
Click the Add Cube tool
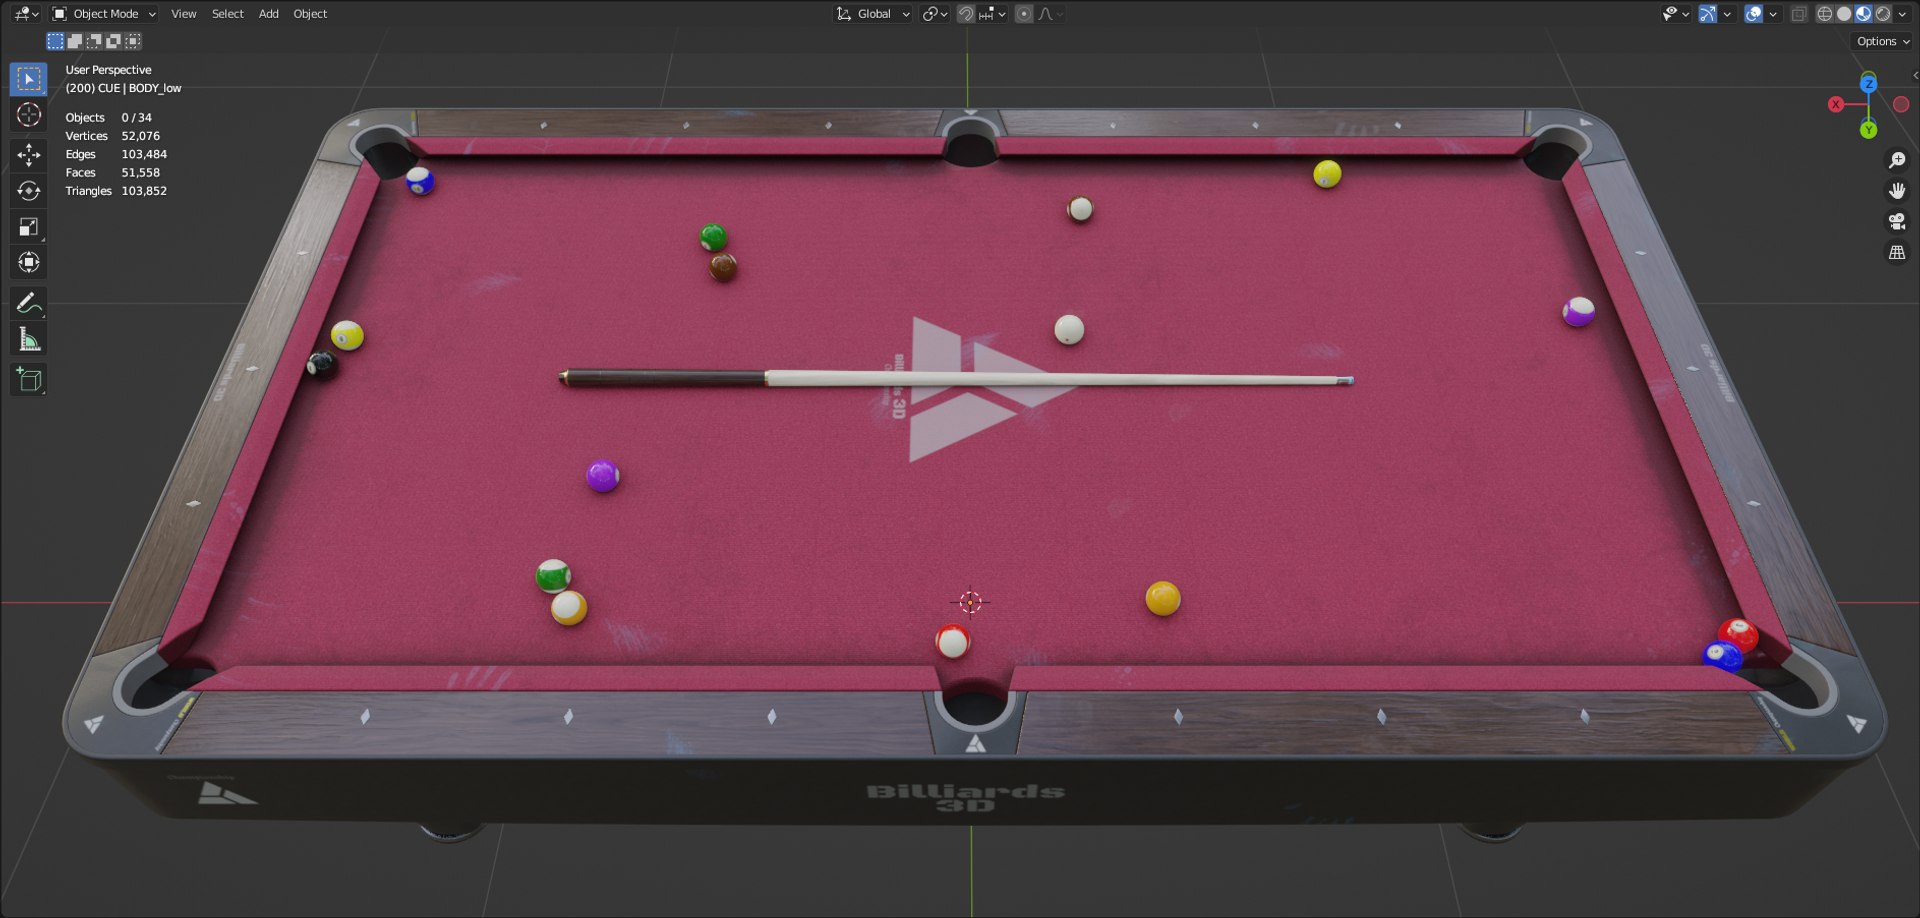point(28,379)
